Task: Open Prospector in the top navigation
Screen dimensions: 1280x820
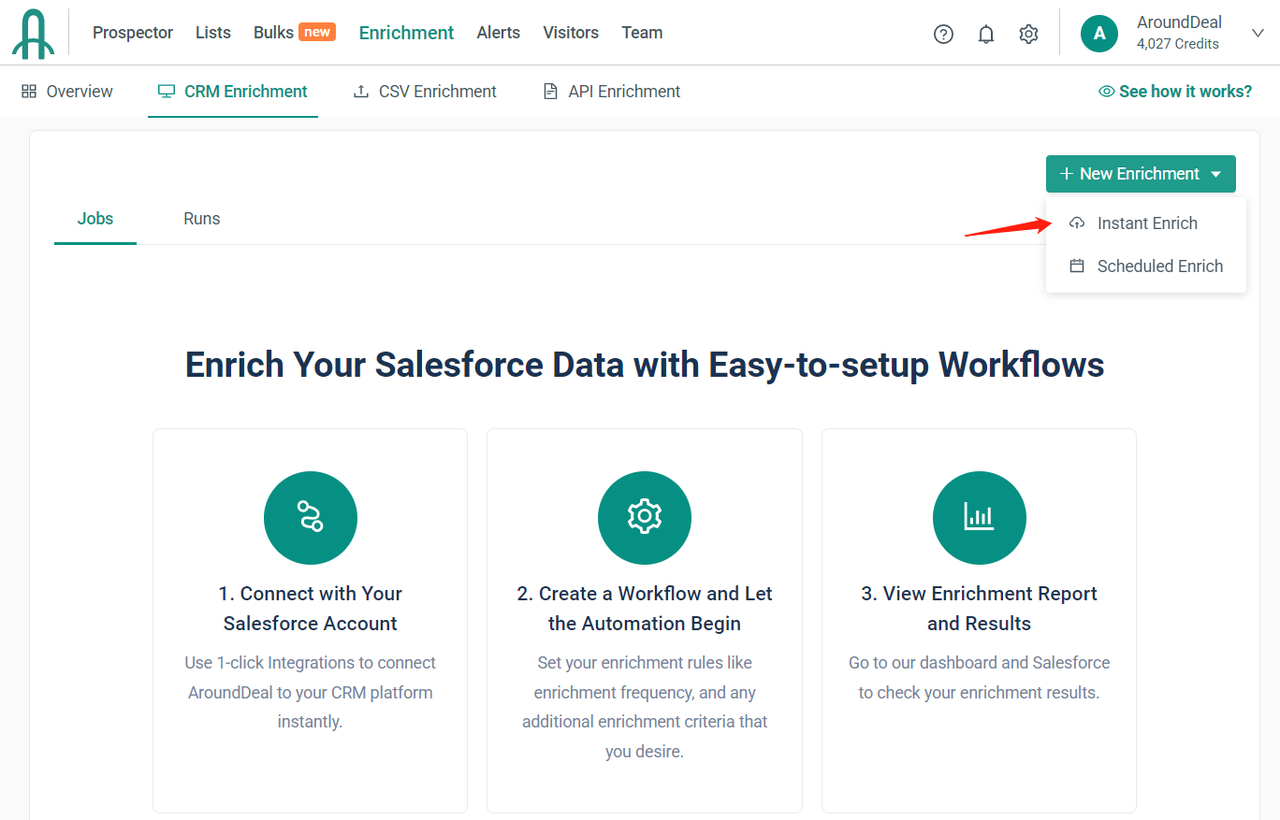Action: [133, 33]
